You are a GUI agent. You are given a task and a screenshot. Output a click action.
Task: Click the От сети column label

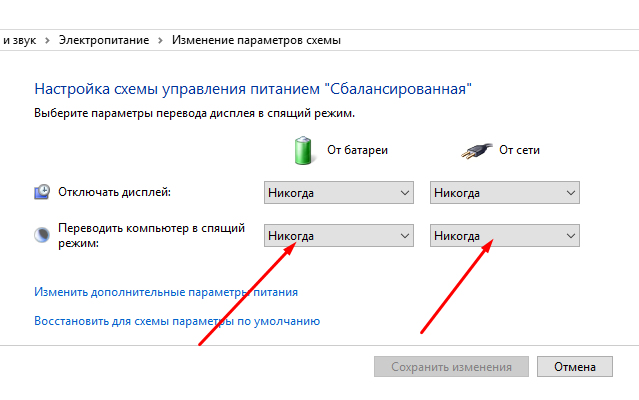point(519,150)
